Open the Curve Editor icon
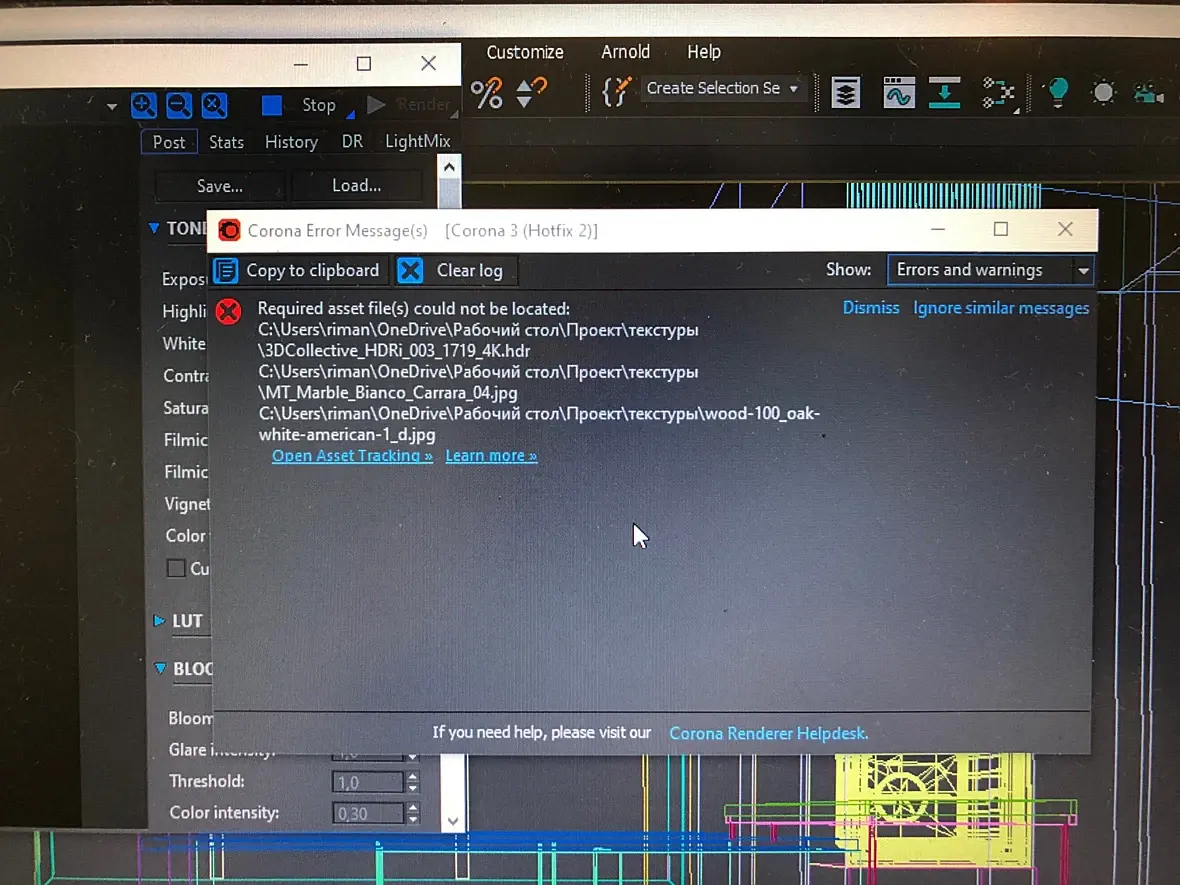Image resolution: width=1180 pixels, height=885 pixels. pos(899,93)
